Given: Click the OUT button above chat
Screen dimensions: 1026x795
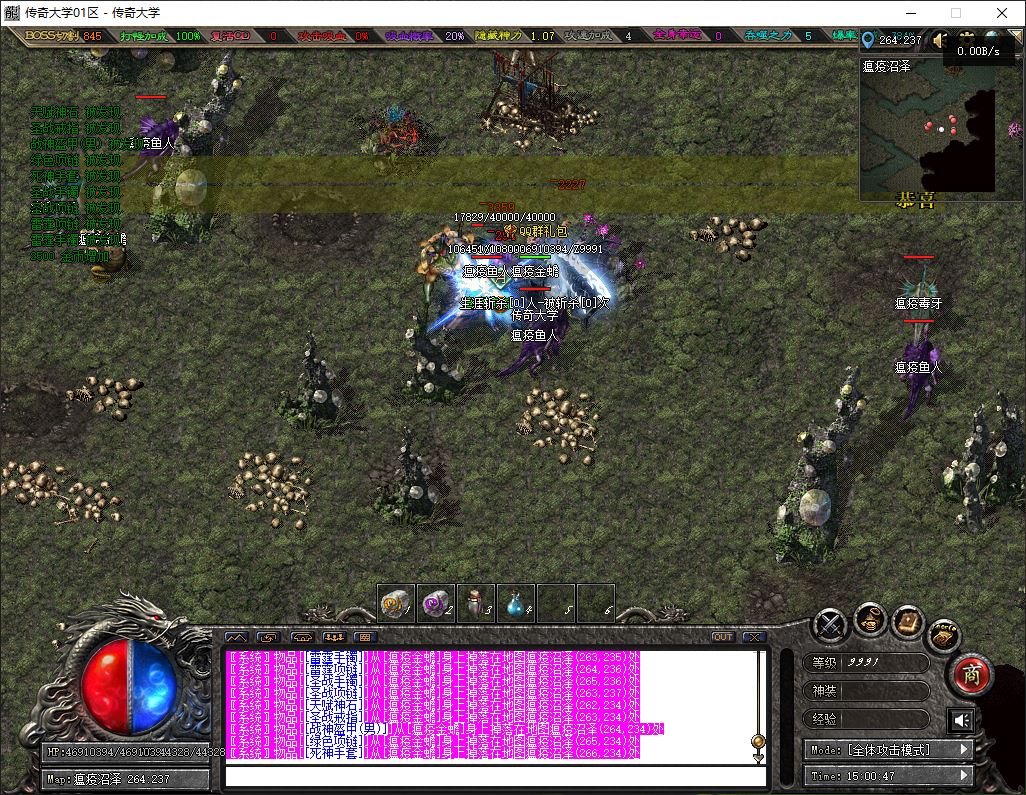Looking at the screenshot, I should tap(723, 637).
